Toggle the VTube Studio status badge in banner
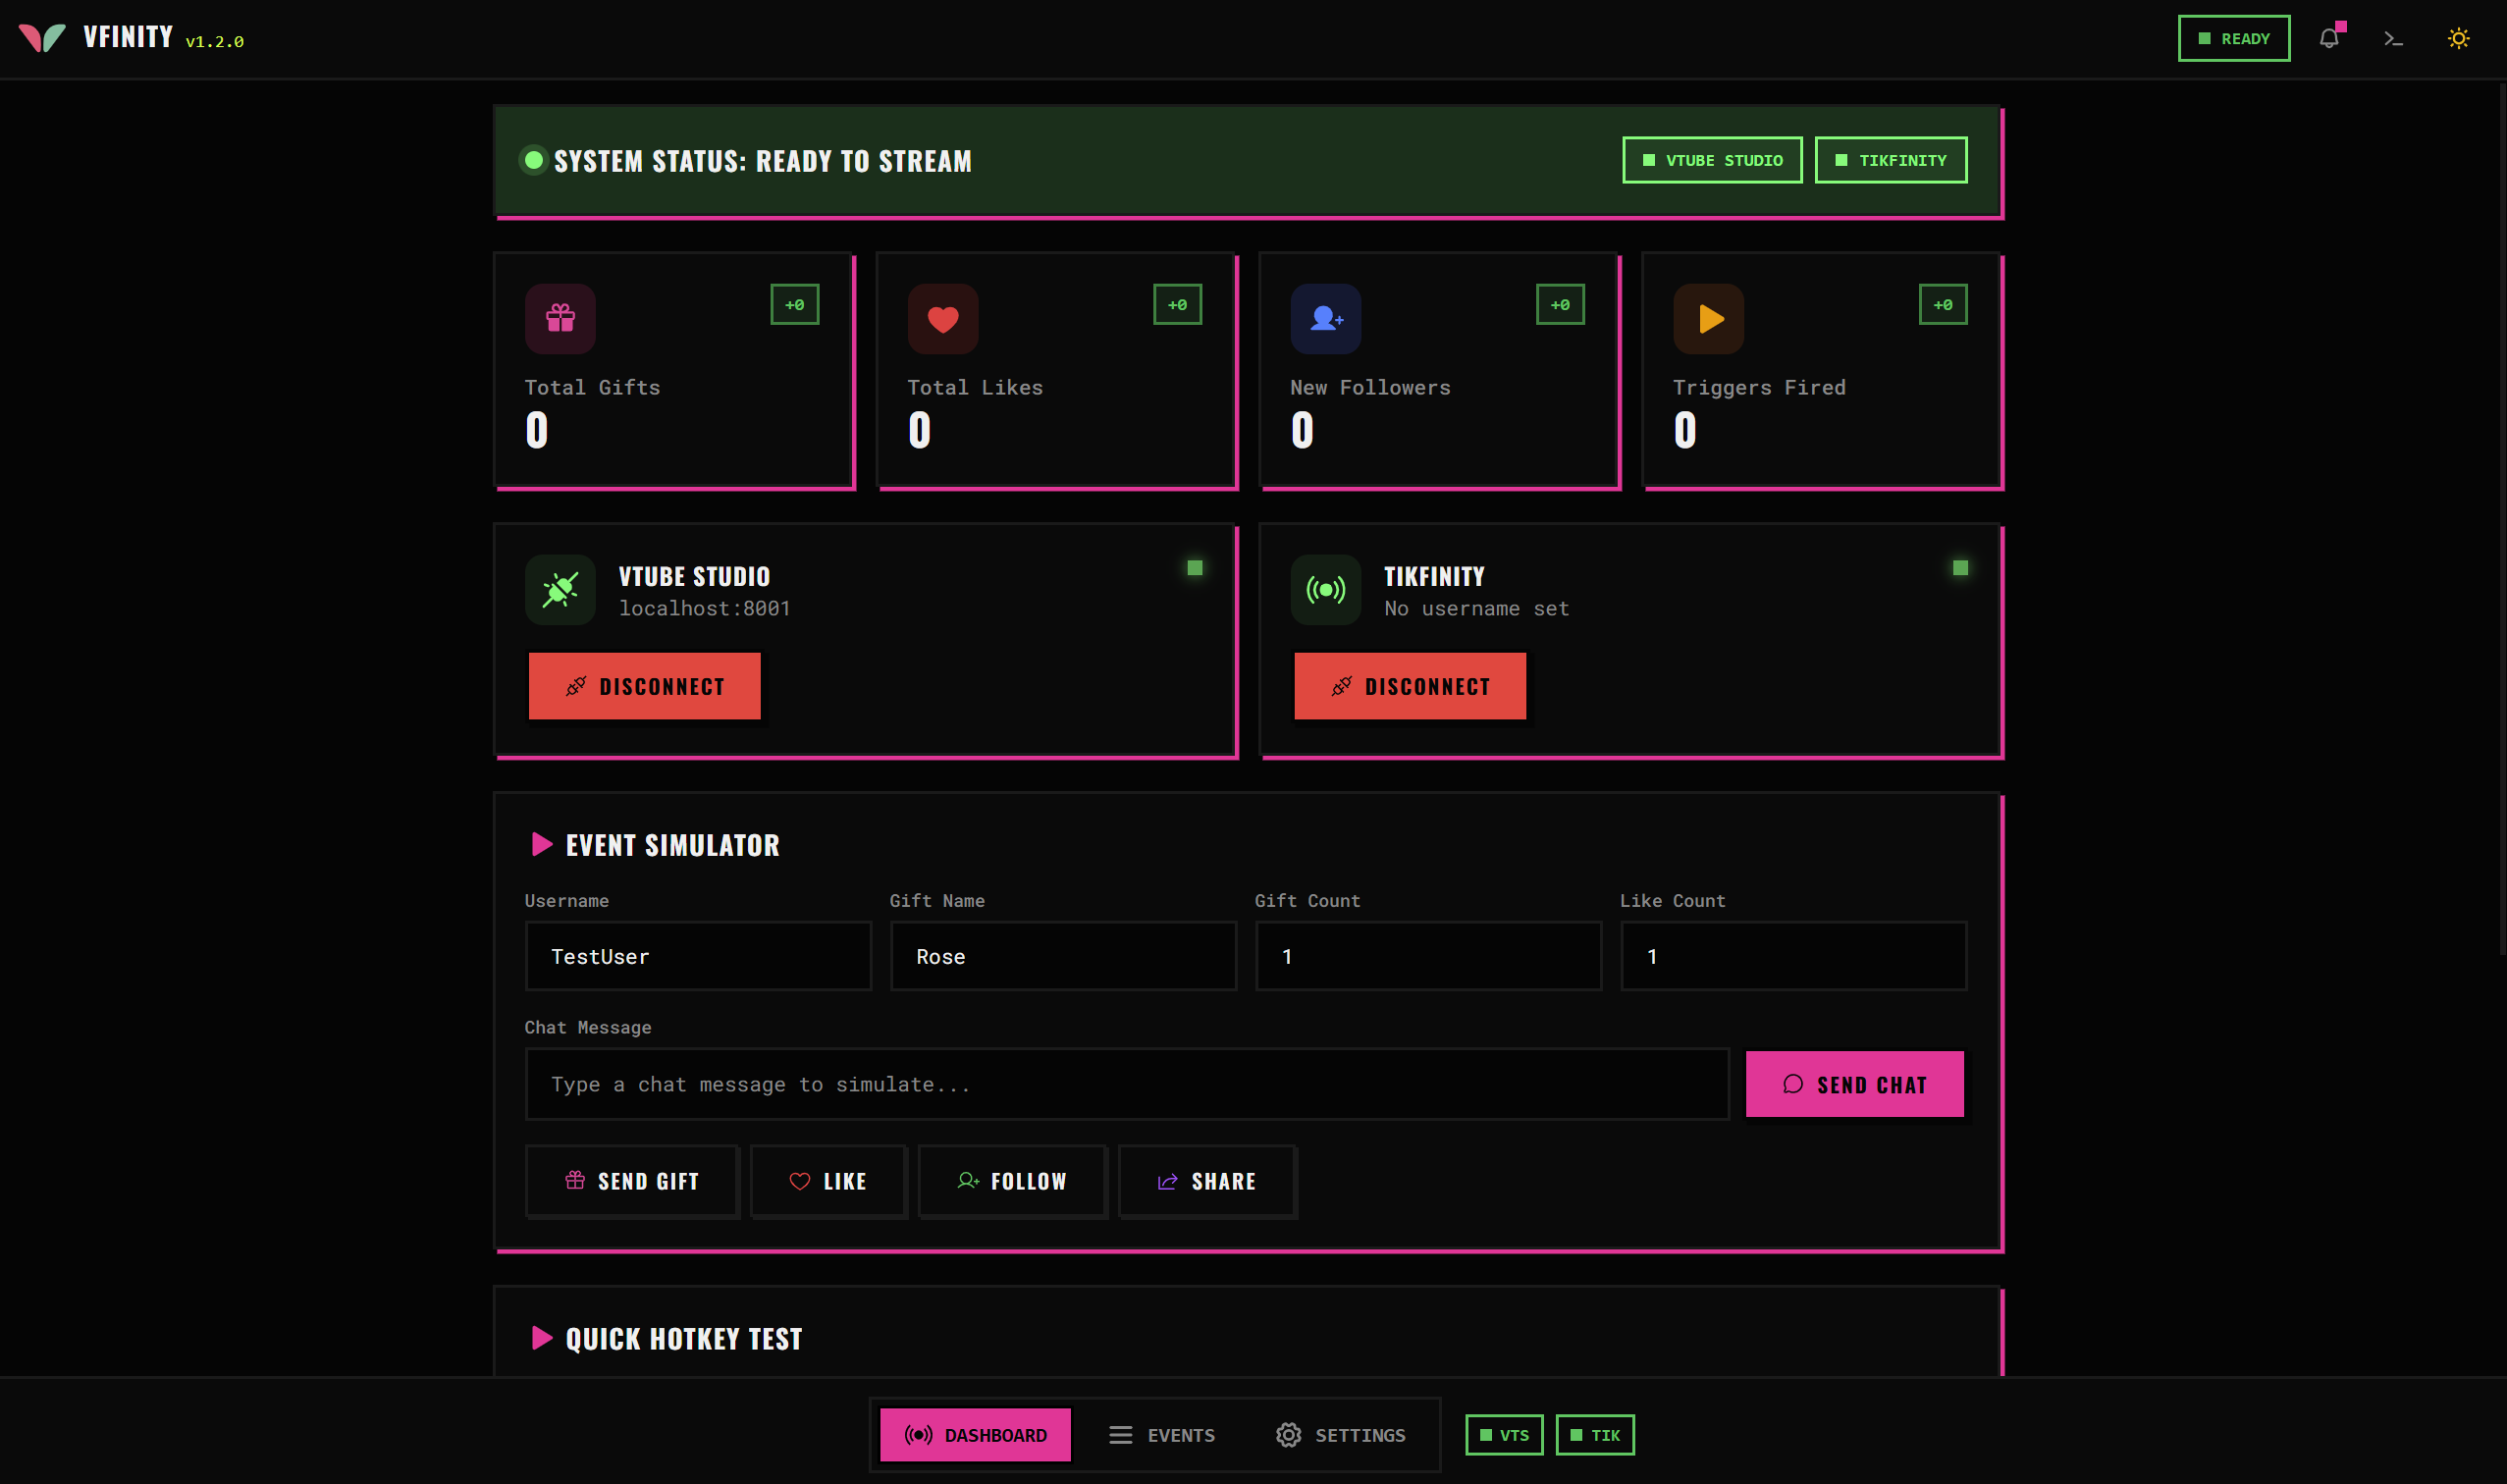The height and width of the screenshot is (1484, 2507). pos(1712,160)
